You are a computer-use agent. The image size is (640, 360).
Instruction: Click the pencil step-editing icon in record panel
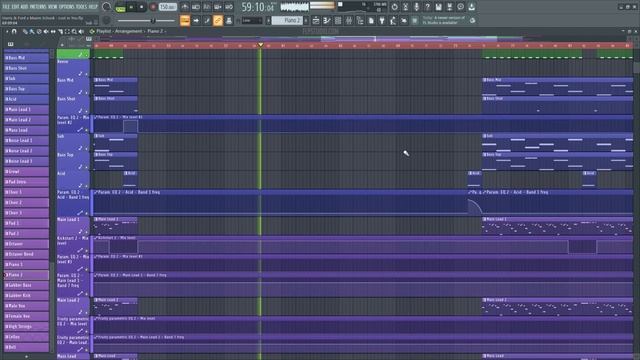coord(207,20)
